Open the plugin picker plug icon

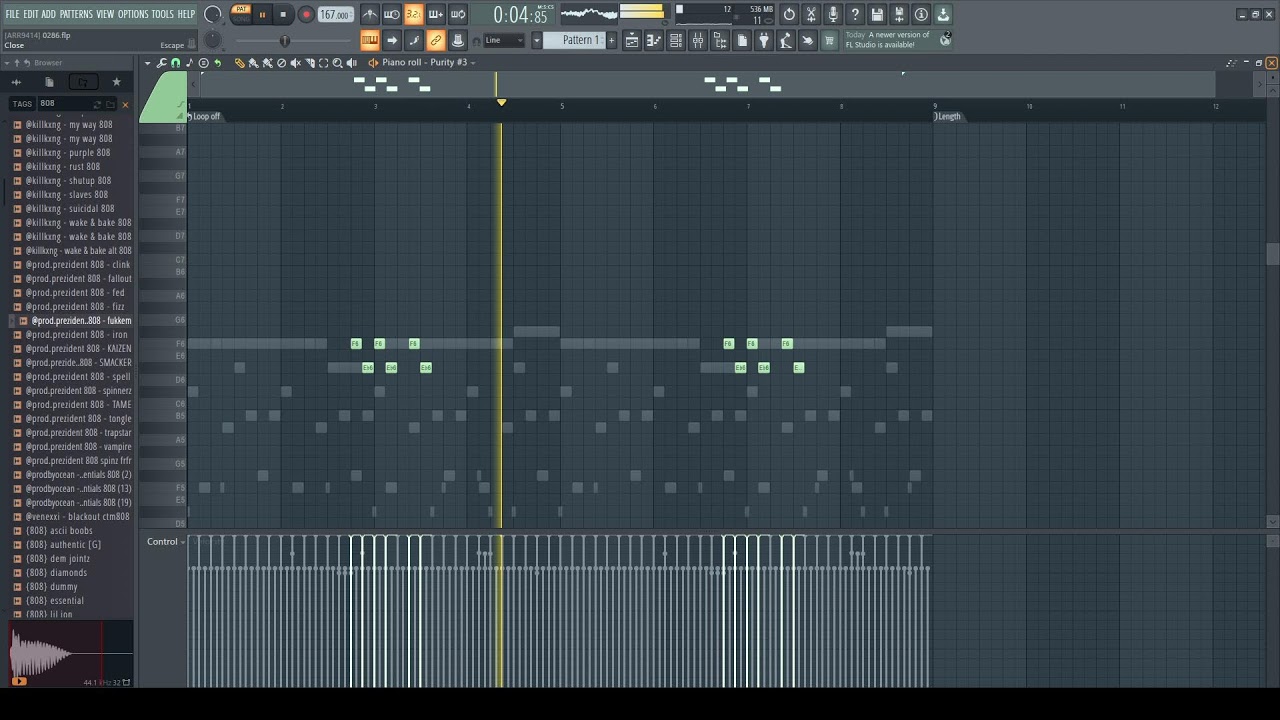764,40
